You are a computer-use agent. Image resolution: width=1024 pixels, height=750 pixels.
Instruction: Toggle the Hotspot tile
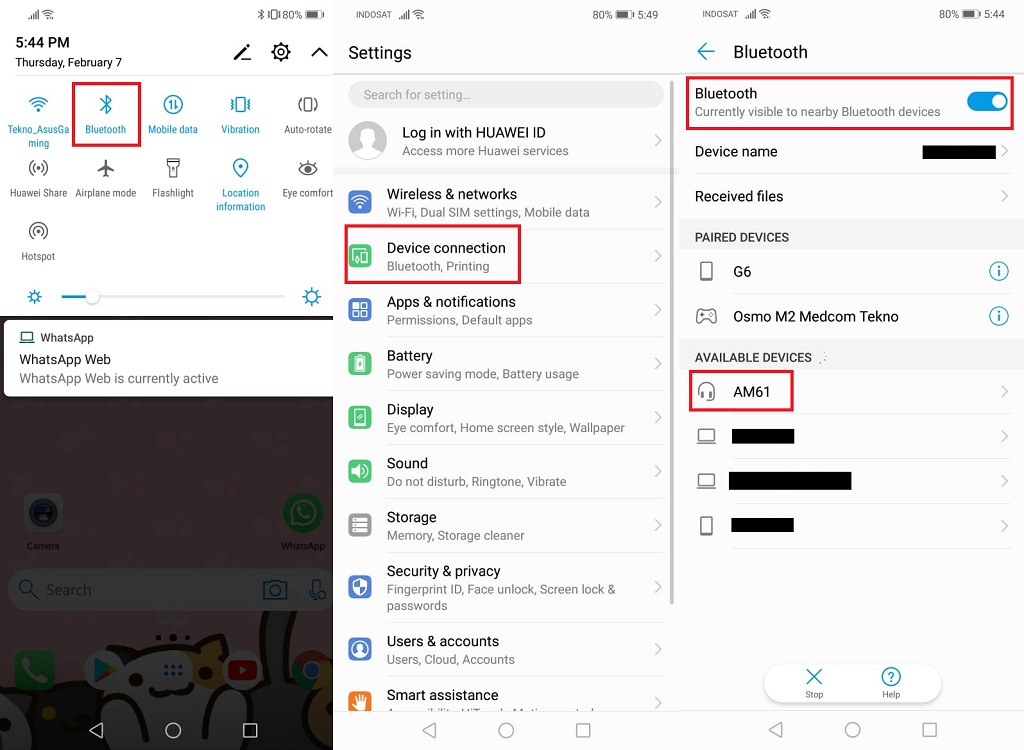39,241
